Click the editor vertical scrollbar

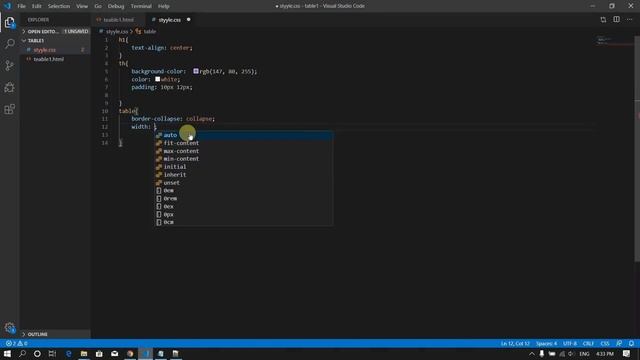[637, 149]
